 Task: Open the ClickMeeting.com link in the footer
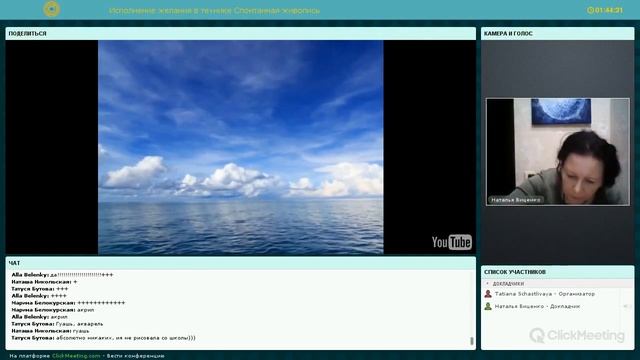(x=76, y=356)
